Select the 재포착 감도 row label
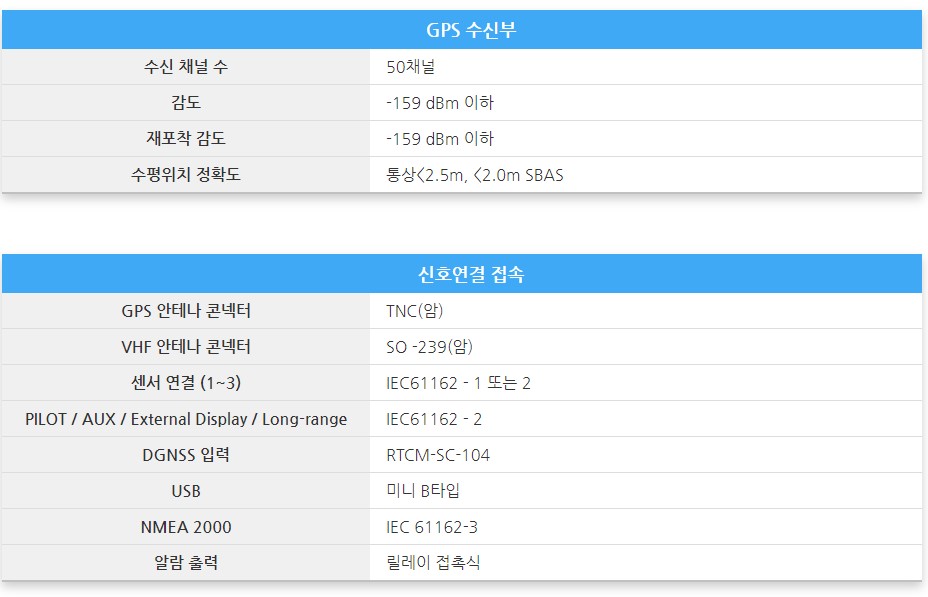This screenshot has width=928, height=597. [186, 139]
